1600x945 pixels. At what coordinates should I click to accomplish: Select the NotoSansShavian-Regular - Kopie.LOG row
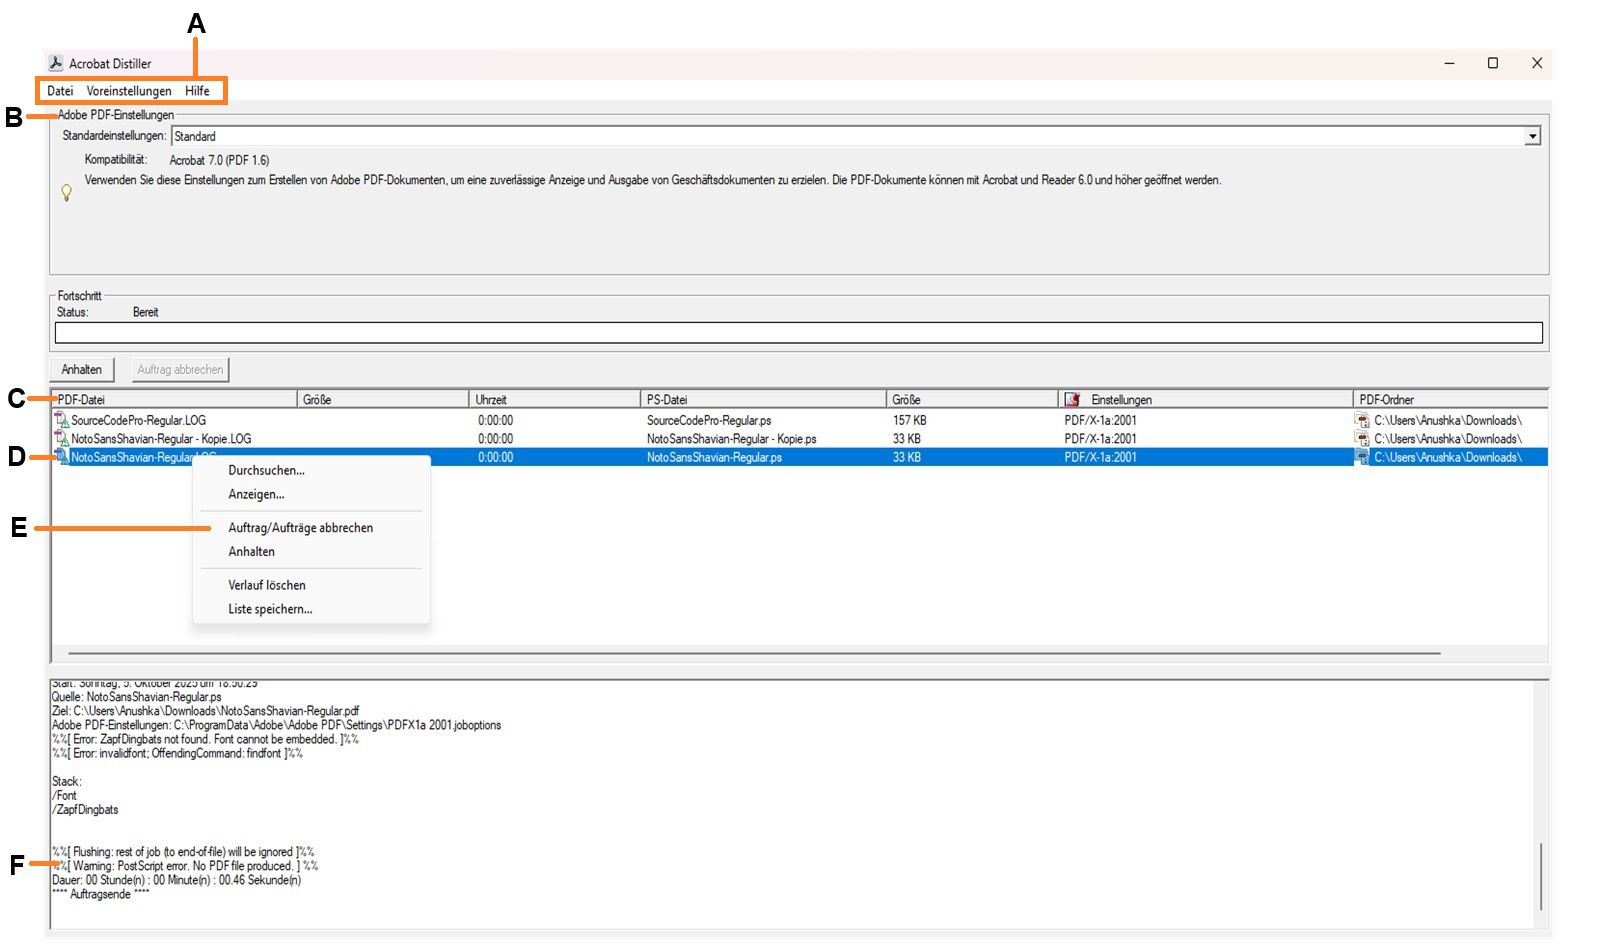tap(800, 439)
